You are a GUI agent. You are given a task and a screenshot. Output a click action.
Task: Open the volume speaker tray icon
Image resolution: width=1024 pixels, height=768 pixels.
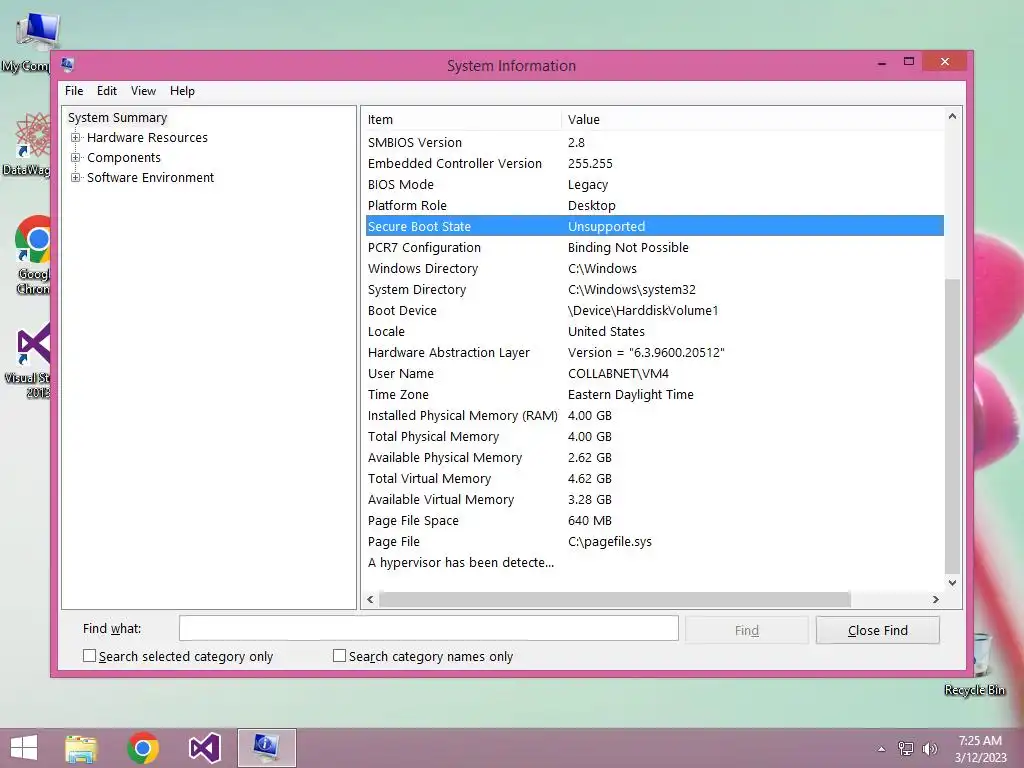[x=930, y=748]
